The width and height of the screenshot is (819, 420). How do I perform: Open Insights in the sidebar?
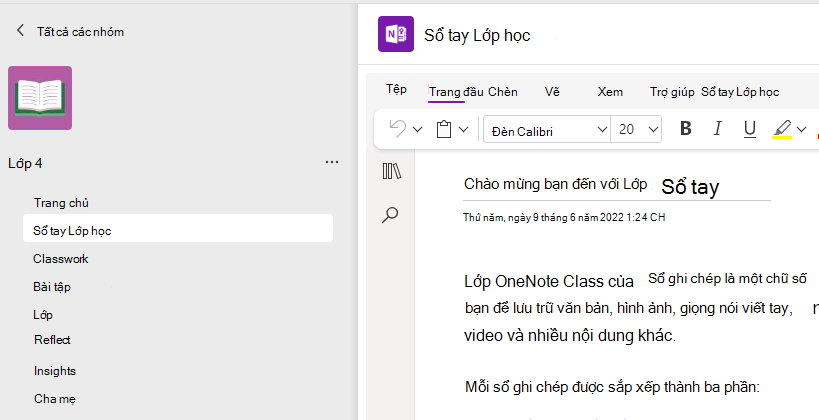pyautogui.click(x=55, y=371)
